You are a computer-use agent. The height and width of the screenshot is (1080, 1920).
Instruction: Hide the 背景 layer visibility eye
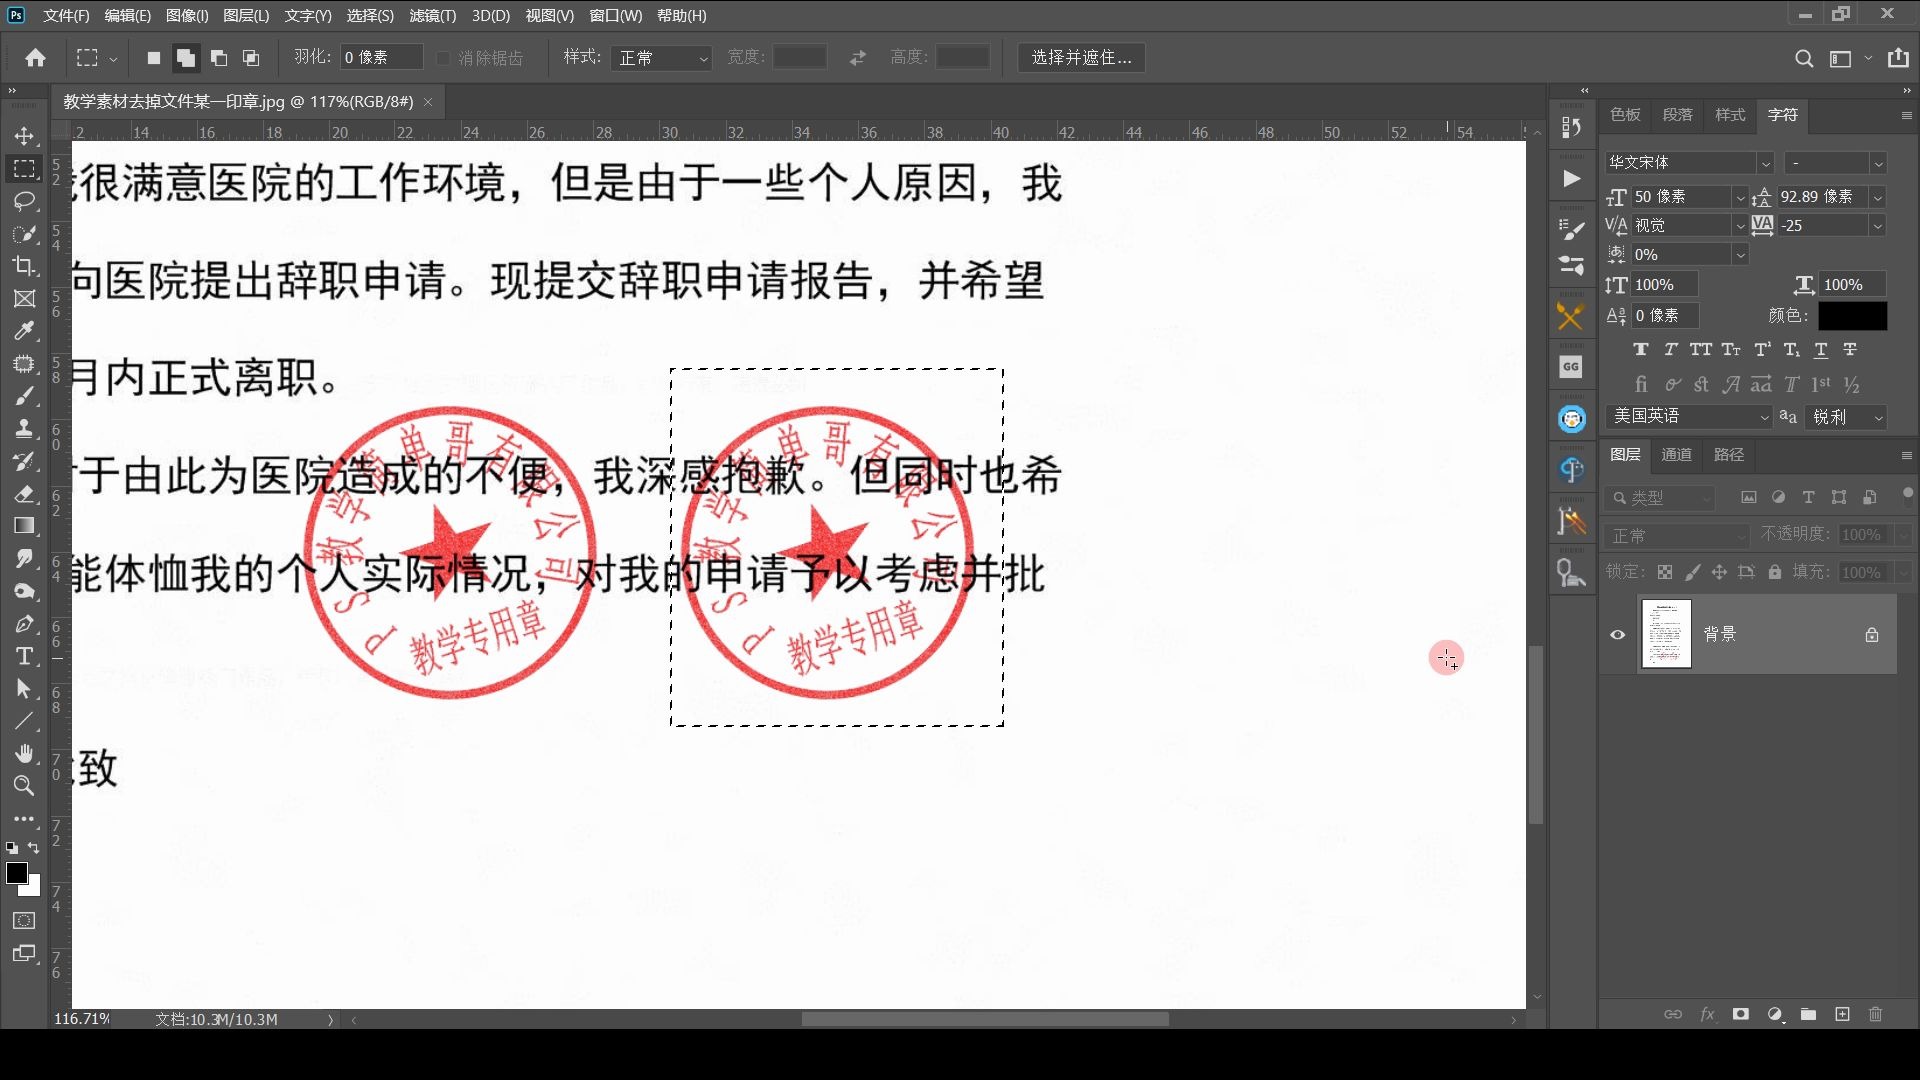pyautogui.click(x=1617, y=634)
